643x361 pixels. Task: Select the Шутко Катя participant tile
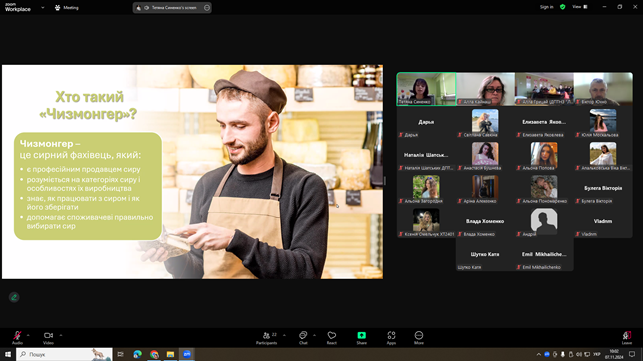click(486, 255)
